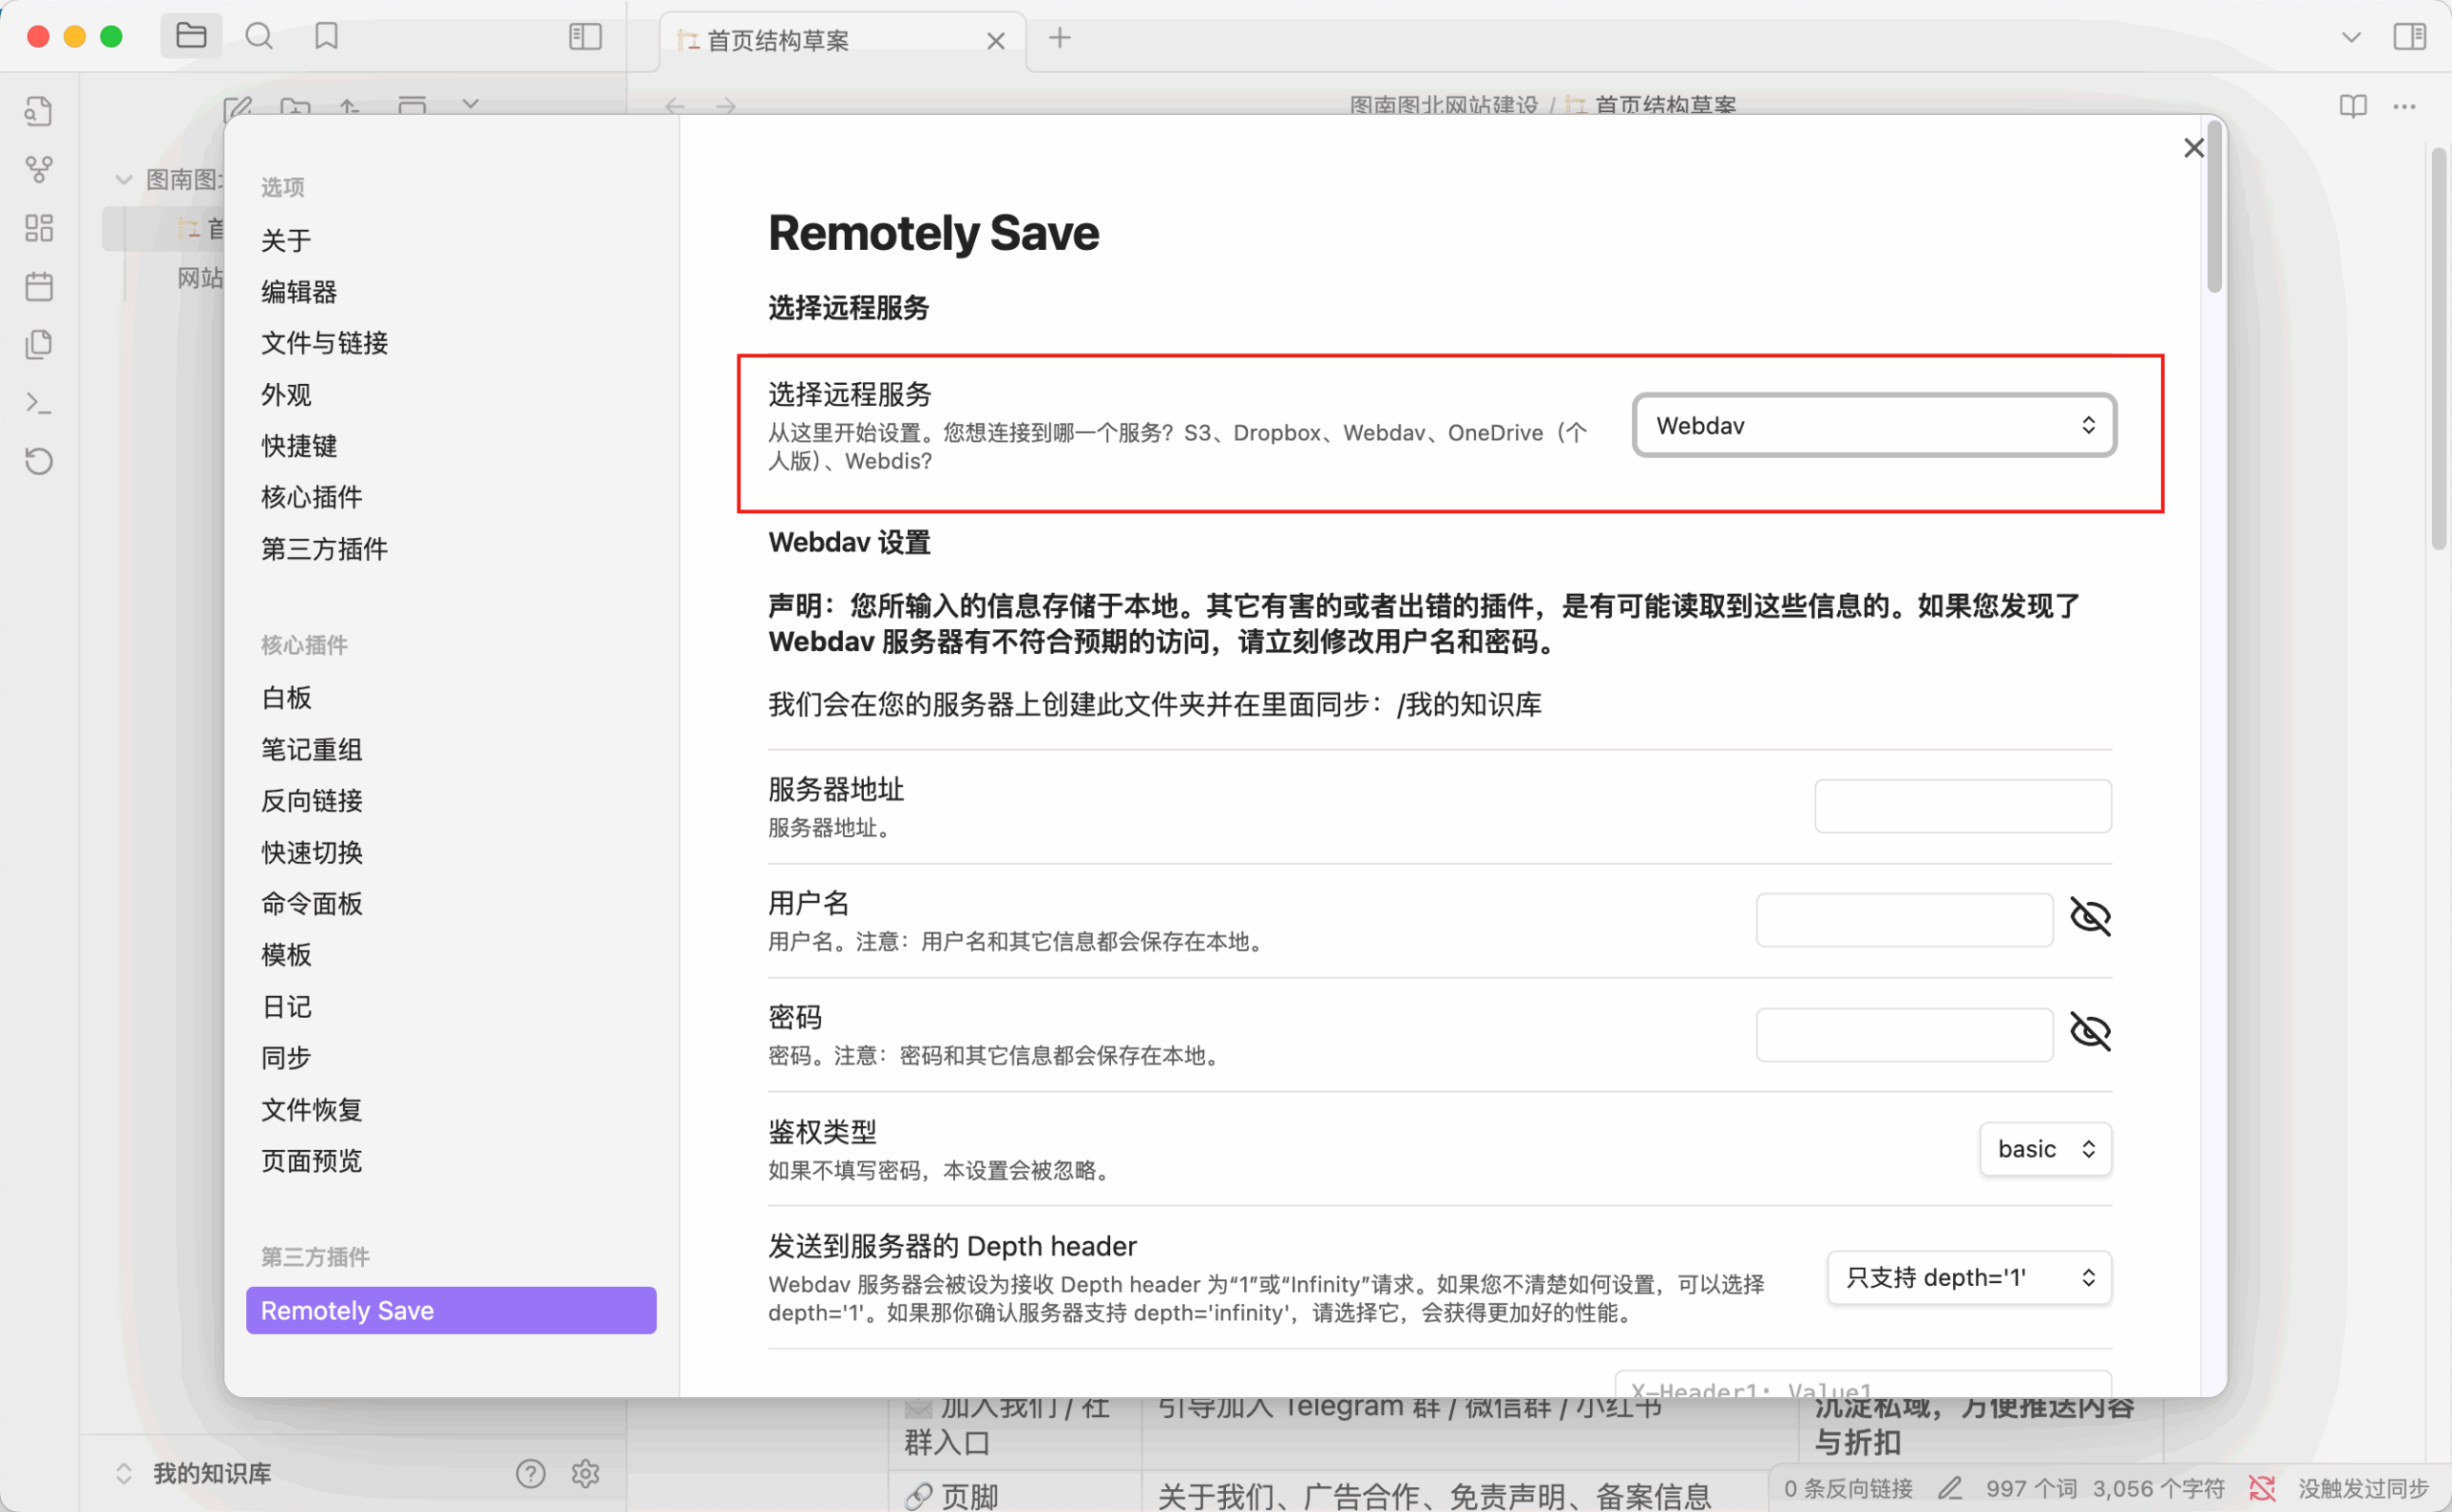Toggle username visibility eye icon

pyautogui.click(x=2089, y=917)
